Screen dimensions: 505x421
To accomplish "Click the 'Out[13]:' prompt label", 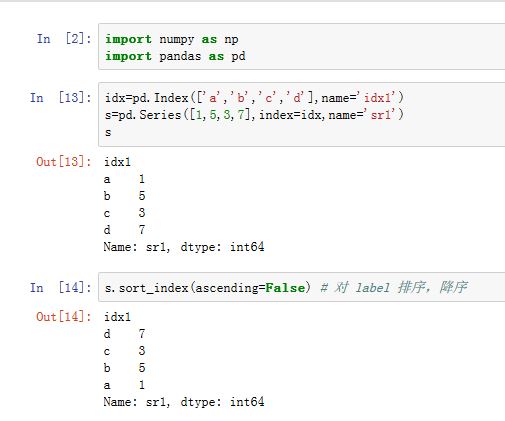I will coord(64,162).
